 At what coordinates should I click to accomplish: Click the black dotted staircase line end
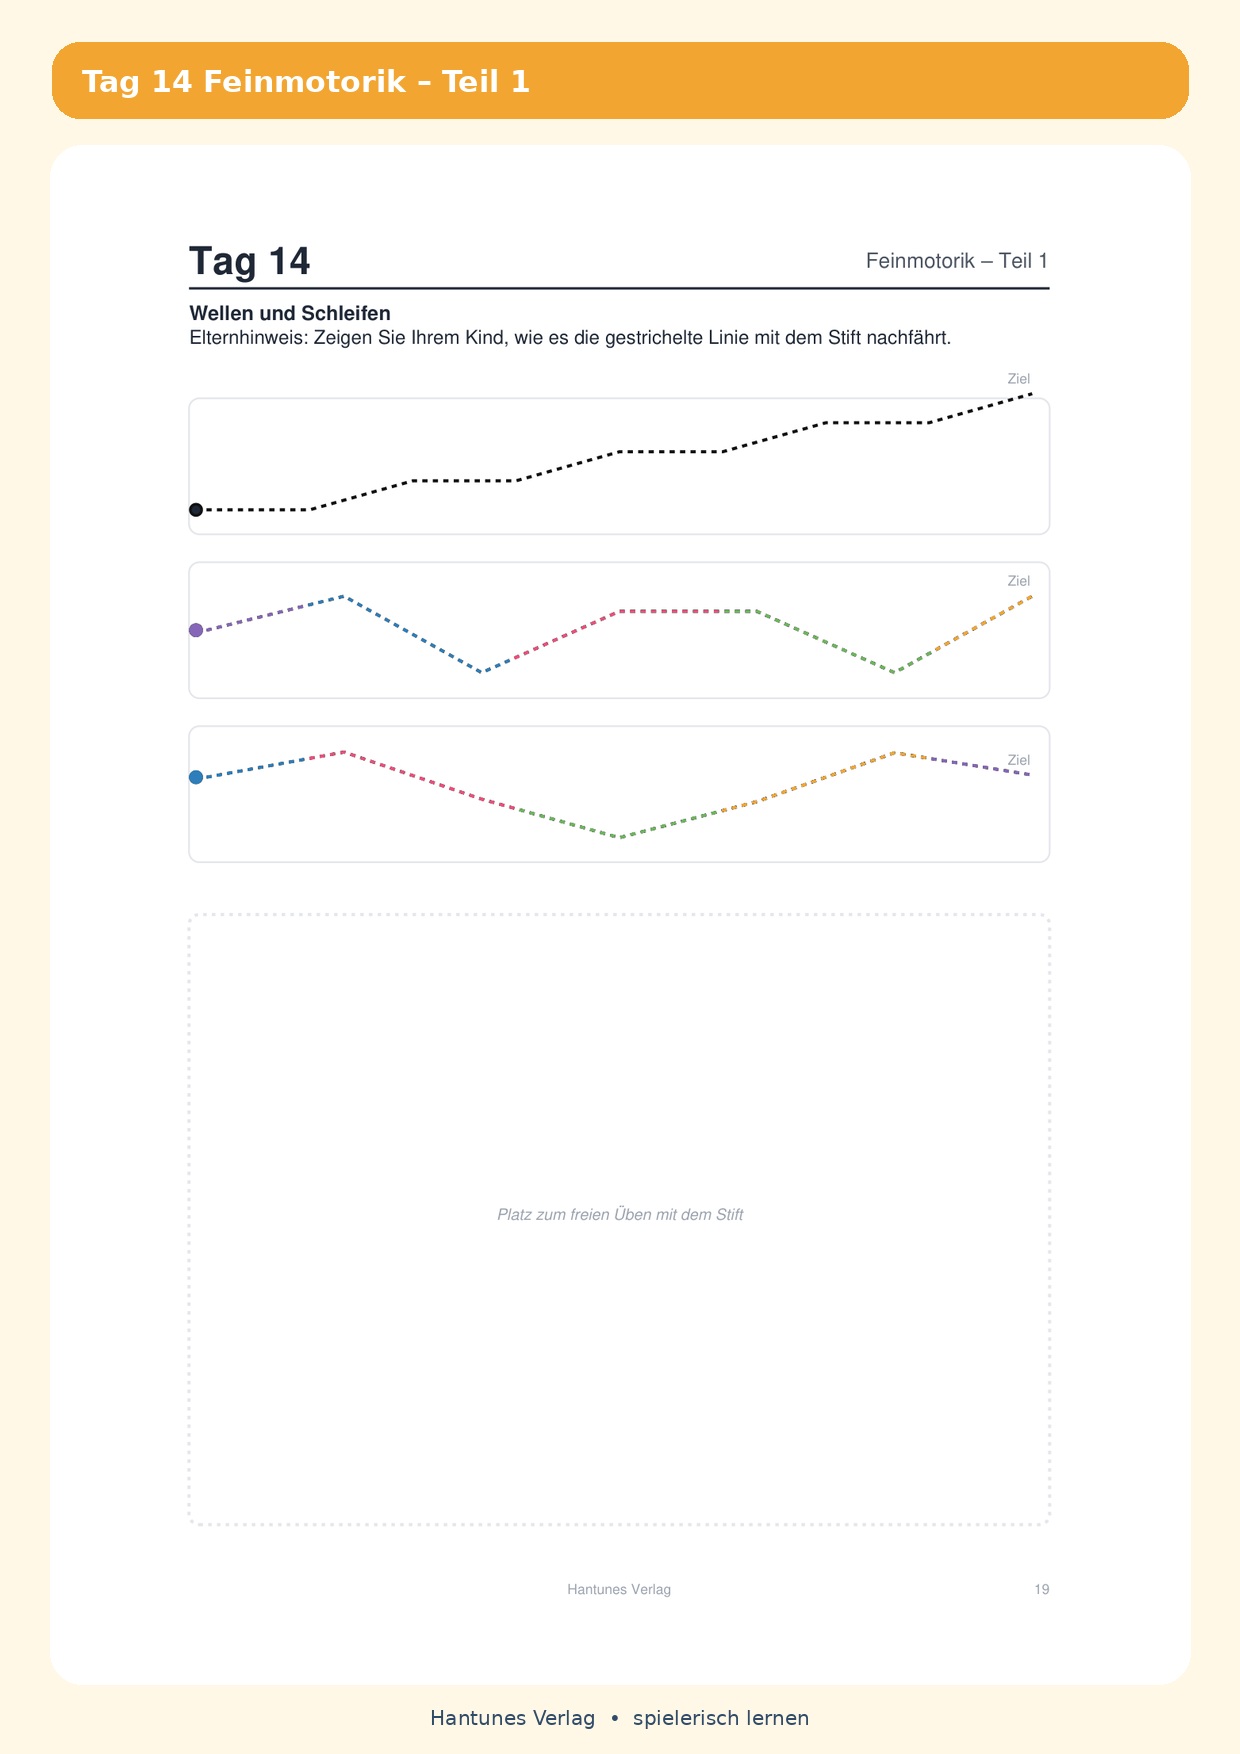[1030, 394]
